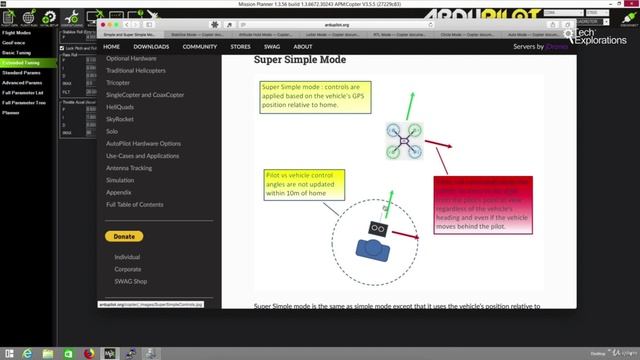Switch to Stabilize Mode browser tab
This screenshot has height=360, width=640.
pyautogui.click(x=197, y=35)
